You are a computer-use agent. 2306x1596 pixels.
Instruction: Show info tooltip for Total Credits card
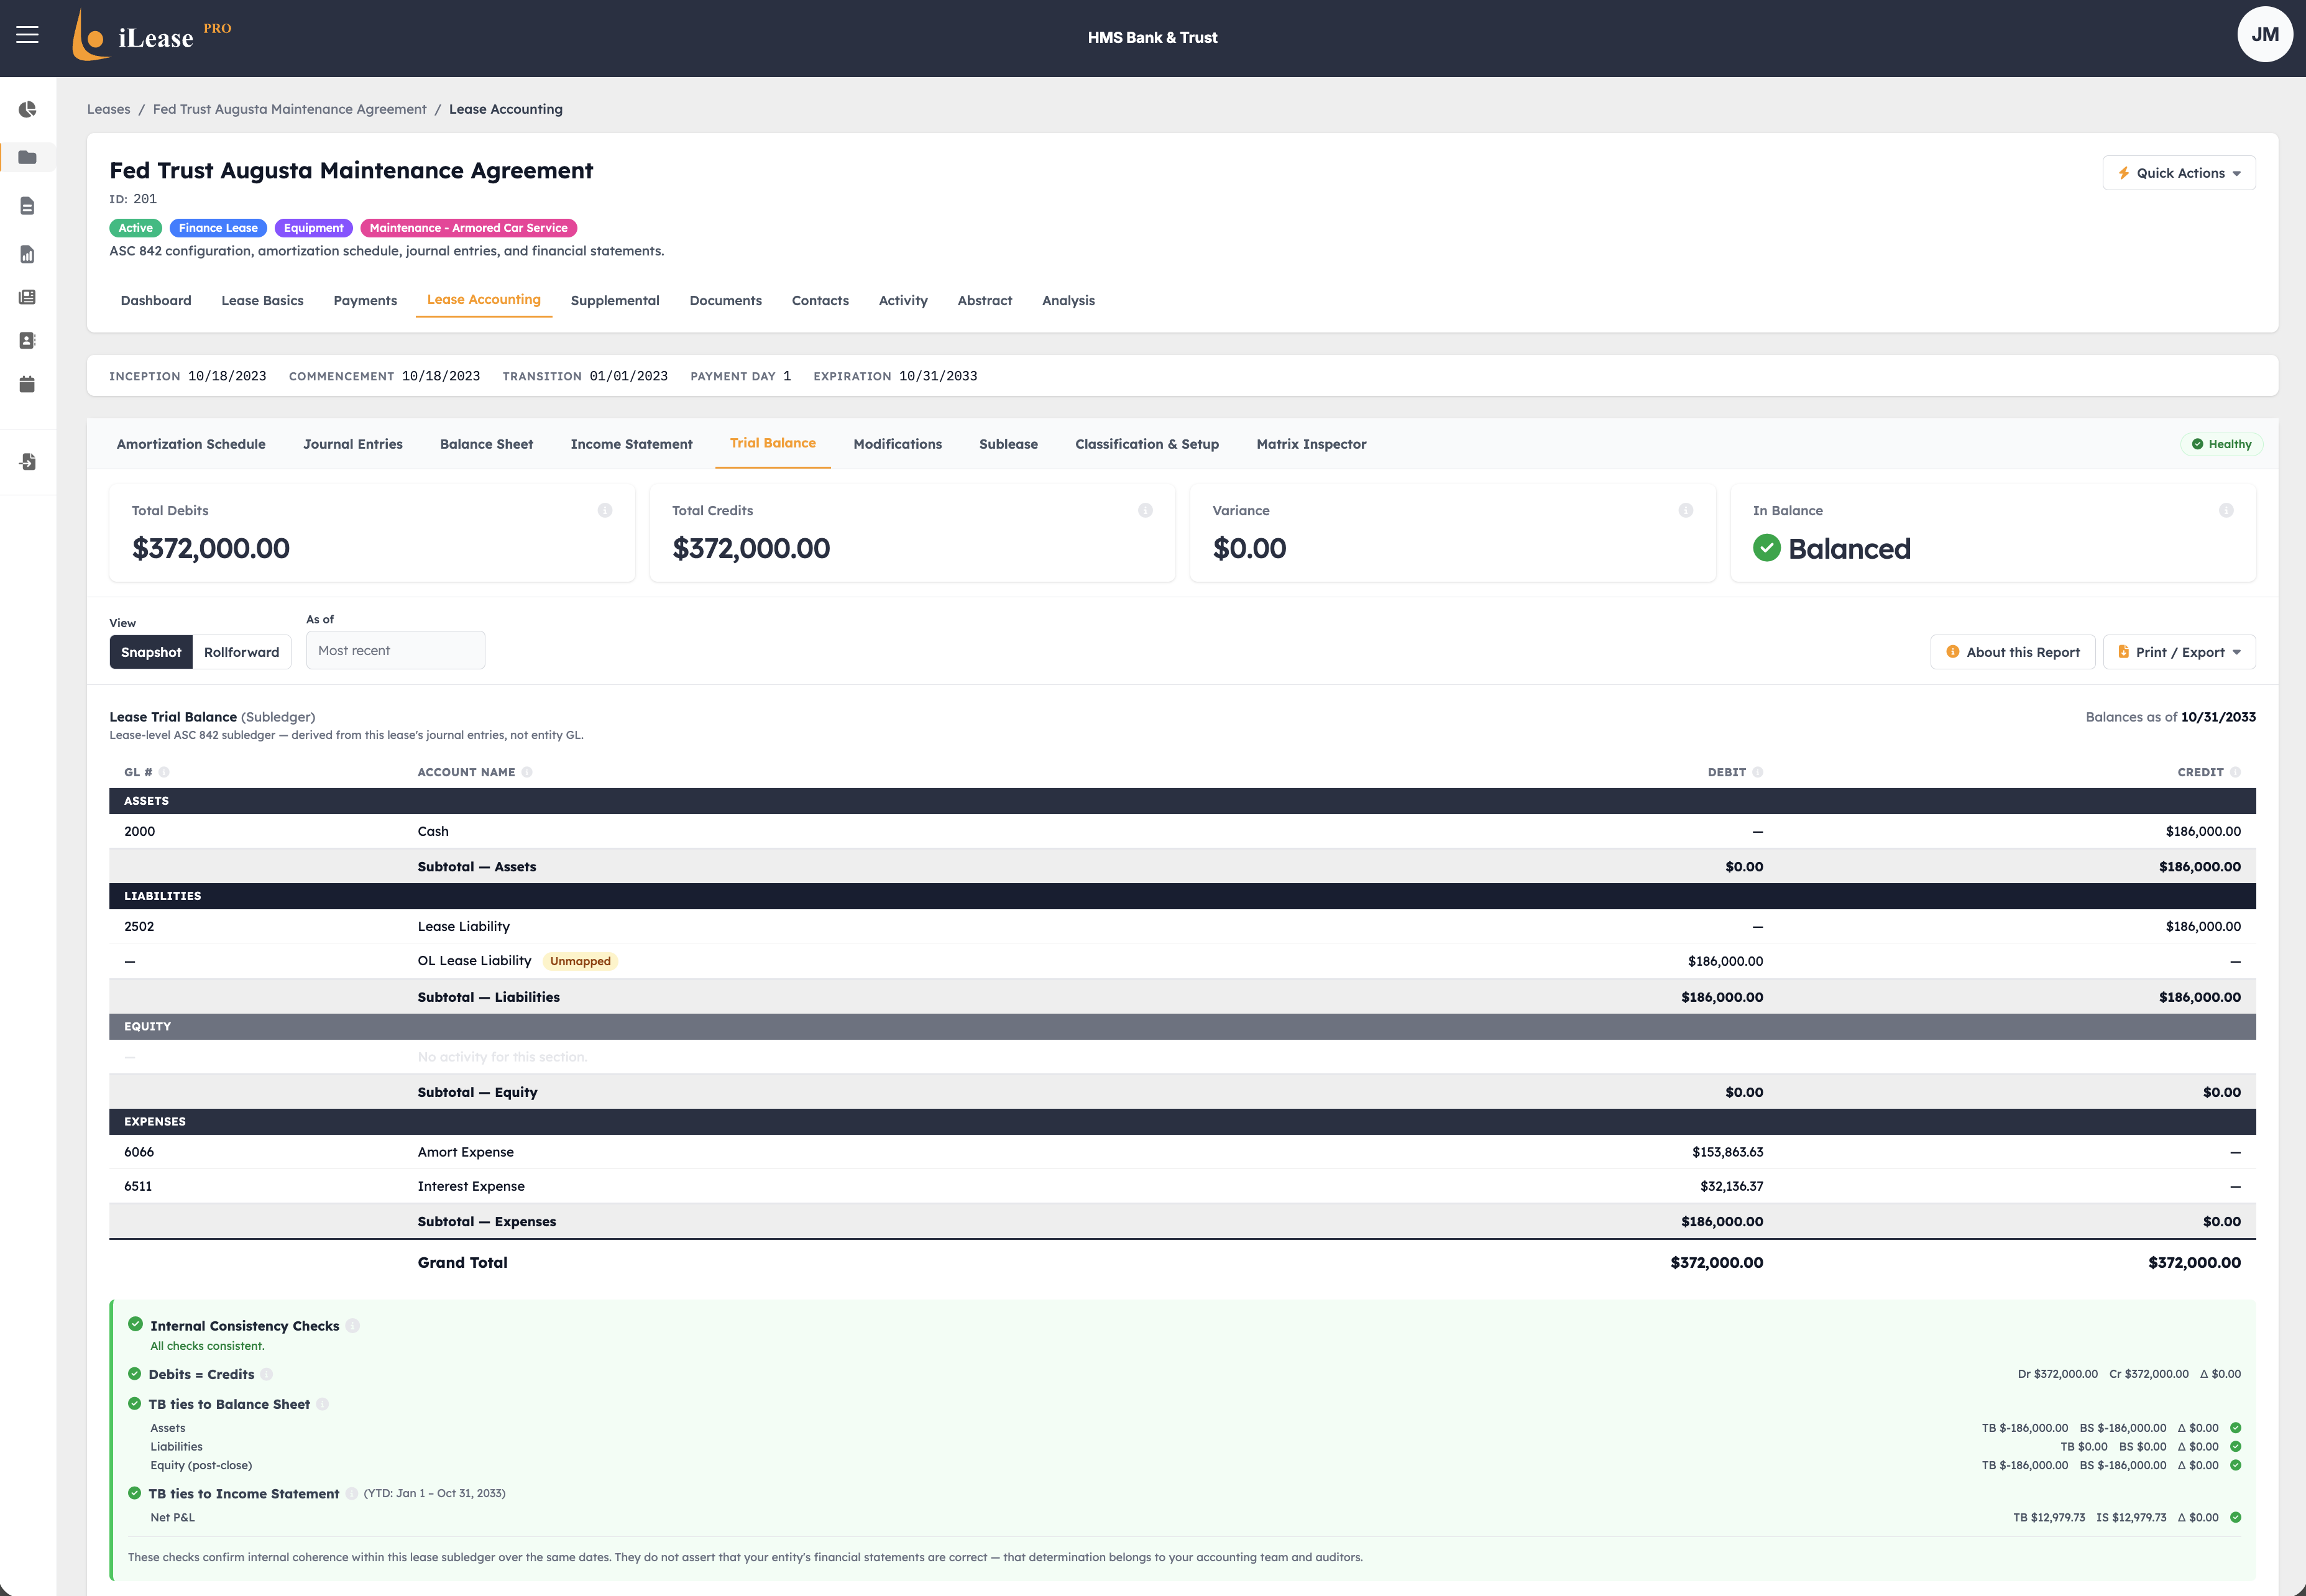(x=1145, y=510)
